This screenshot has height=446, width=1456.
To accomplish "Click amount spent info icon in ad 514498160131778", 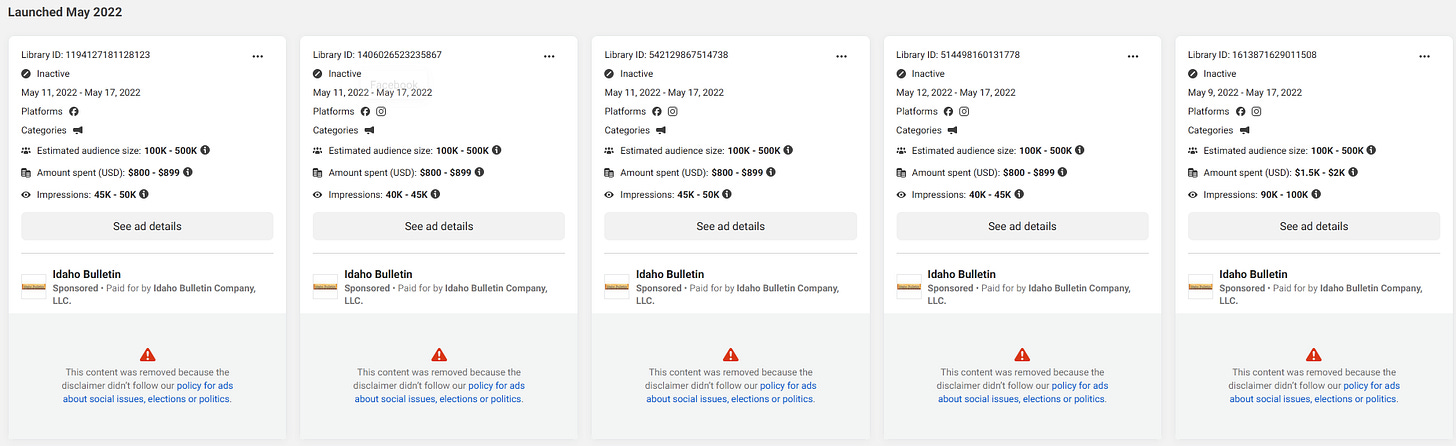I will pos(1063,172).
